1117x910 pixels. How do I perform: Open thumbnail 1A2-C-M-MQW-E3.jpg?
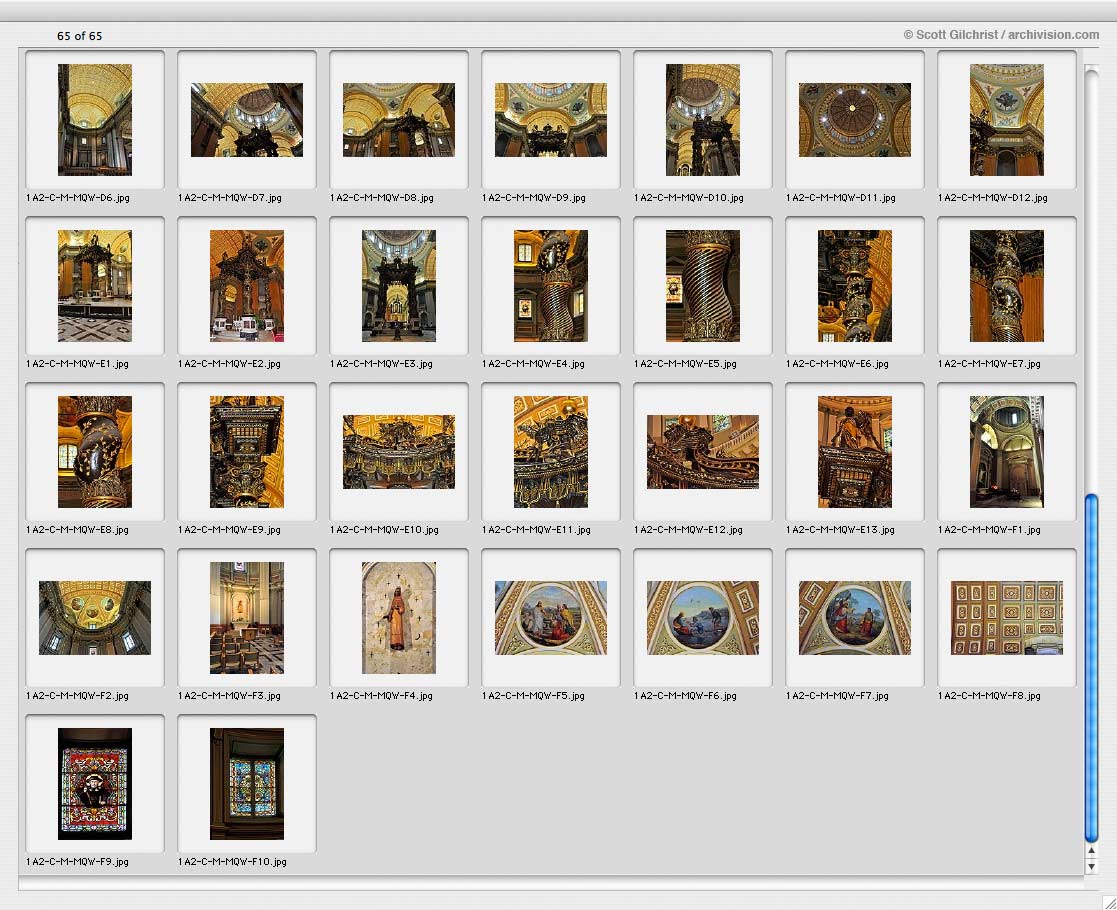(x=399, y=286)
